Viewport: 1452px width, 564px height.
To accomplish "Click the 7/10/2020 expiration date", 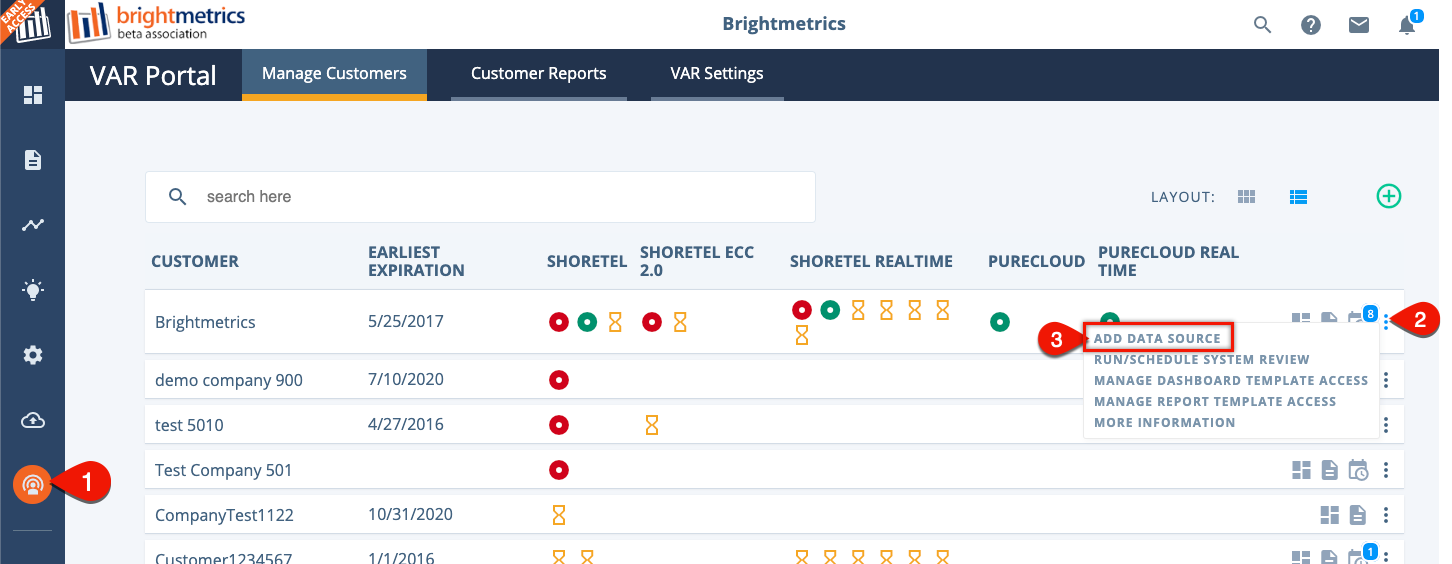I will click(406, 380).
